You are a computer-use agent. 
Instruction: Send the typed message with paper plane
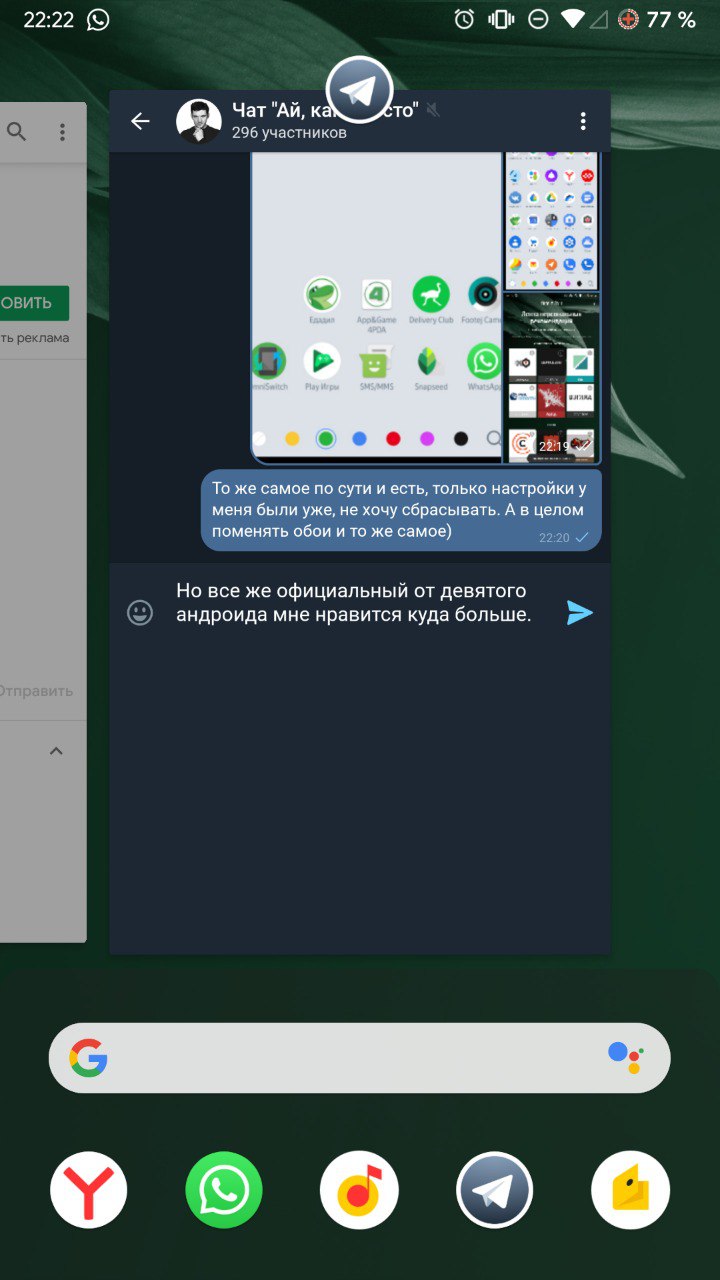[x=579, y=613]
